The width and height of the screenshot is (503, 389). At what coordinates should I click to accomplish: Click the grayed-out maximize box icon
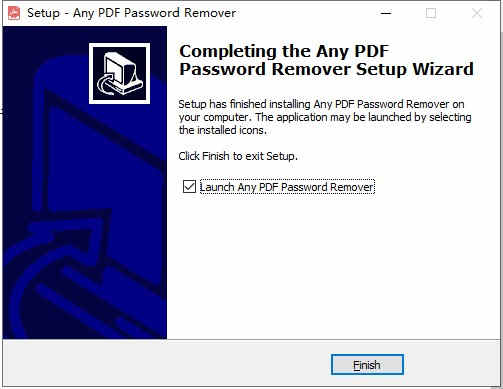coord(431,13)
